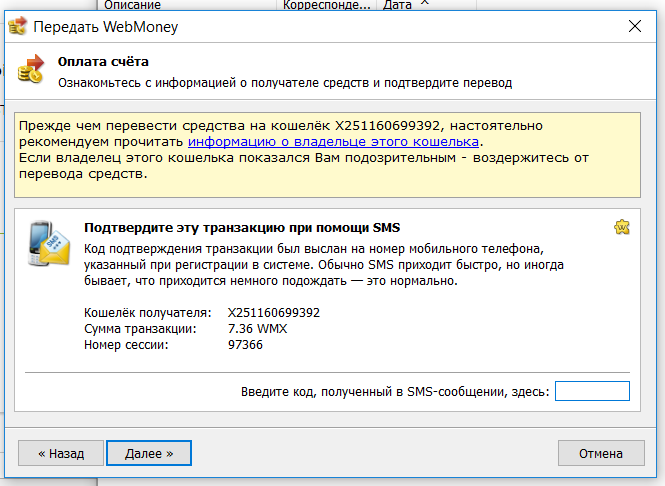Click the transaction amount 7.36 WMX
Viewport: 665px width, 486px height.
click(x=259, y=329)
